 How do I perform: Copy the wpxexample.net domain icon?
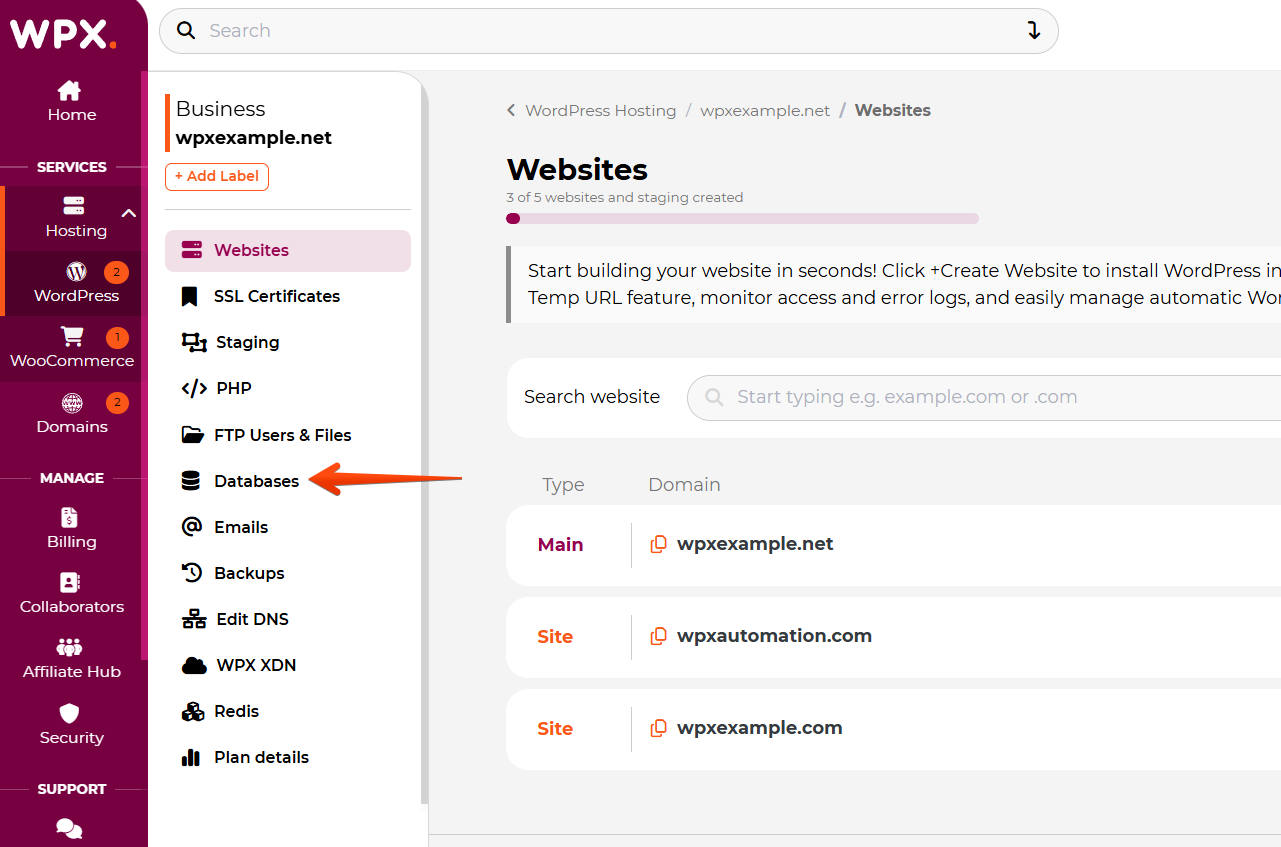tap(659, 544)
